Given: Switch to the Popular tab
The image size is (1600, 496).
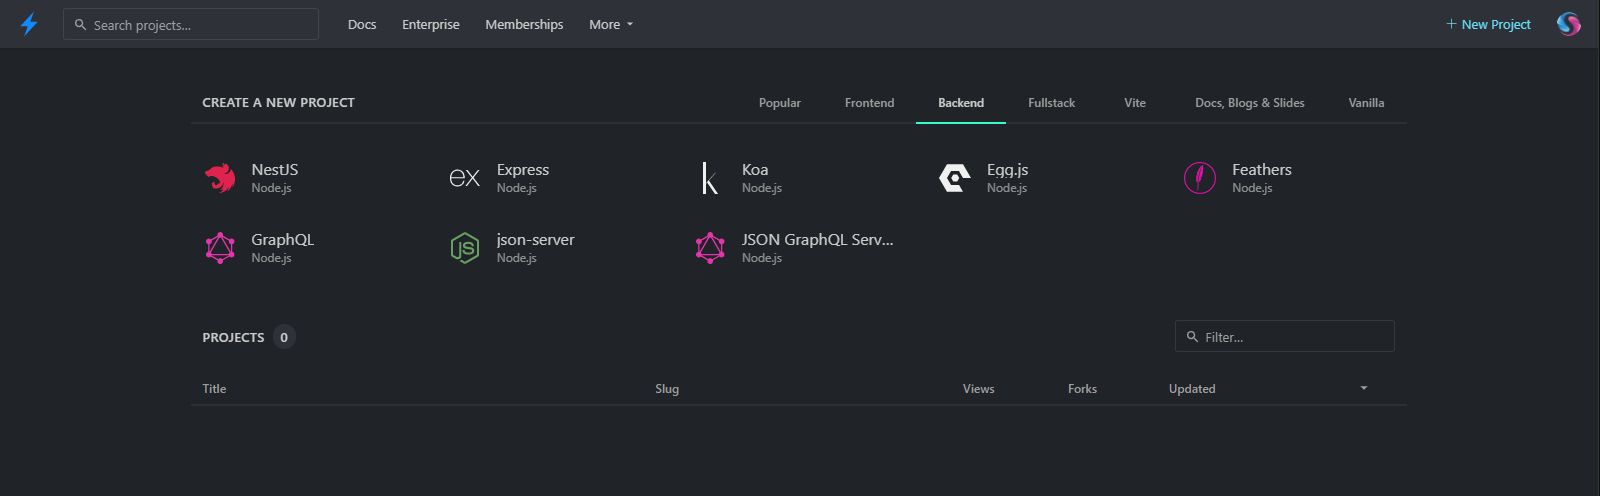Looking at the screenshot, I should (780, 103).
